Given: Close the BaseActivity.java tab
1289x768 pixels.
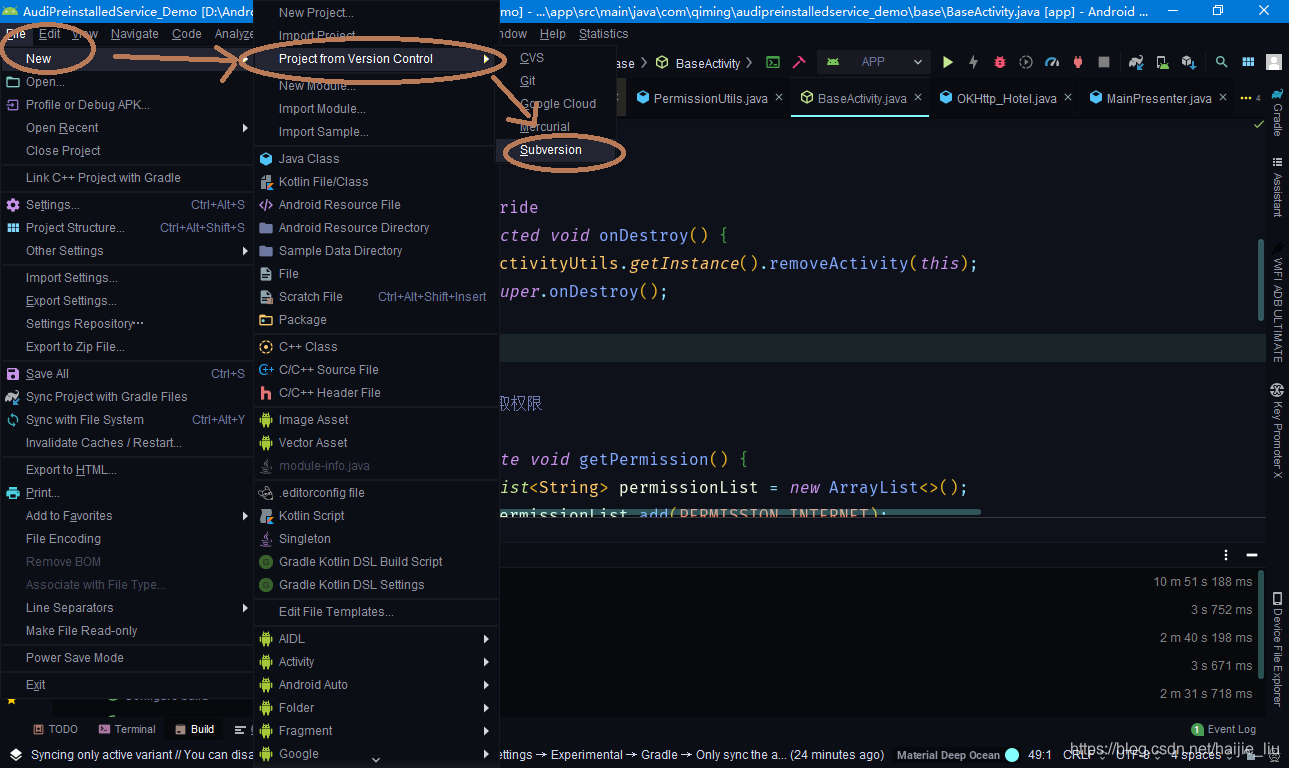Looking at the screenshot, I should [x=918, y=98].
